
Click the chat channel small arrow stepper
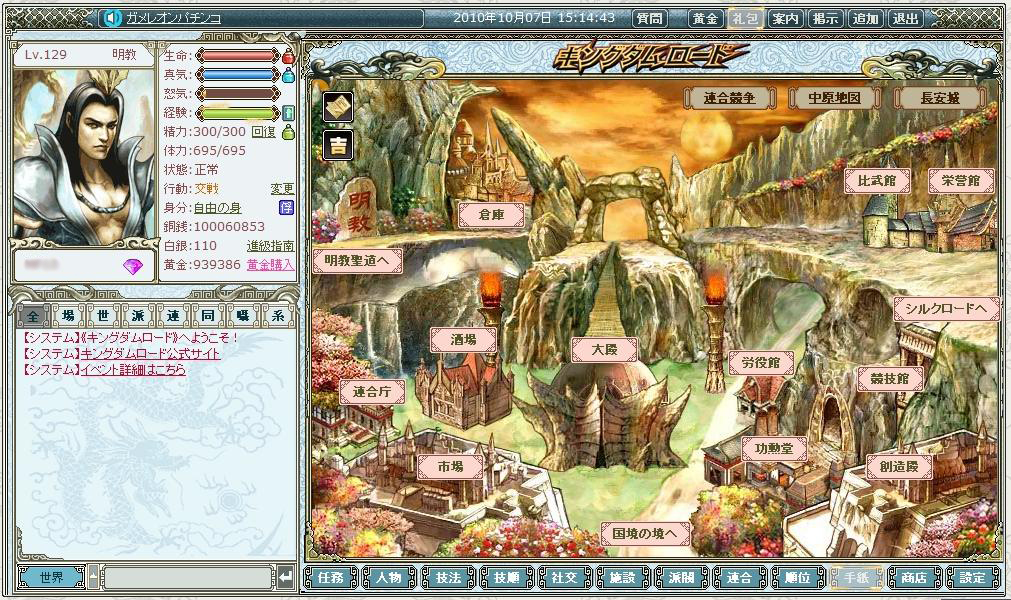(x=93, y=577)
